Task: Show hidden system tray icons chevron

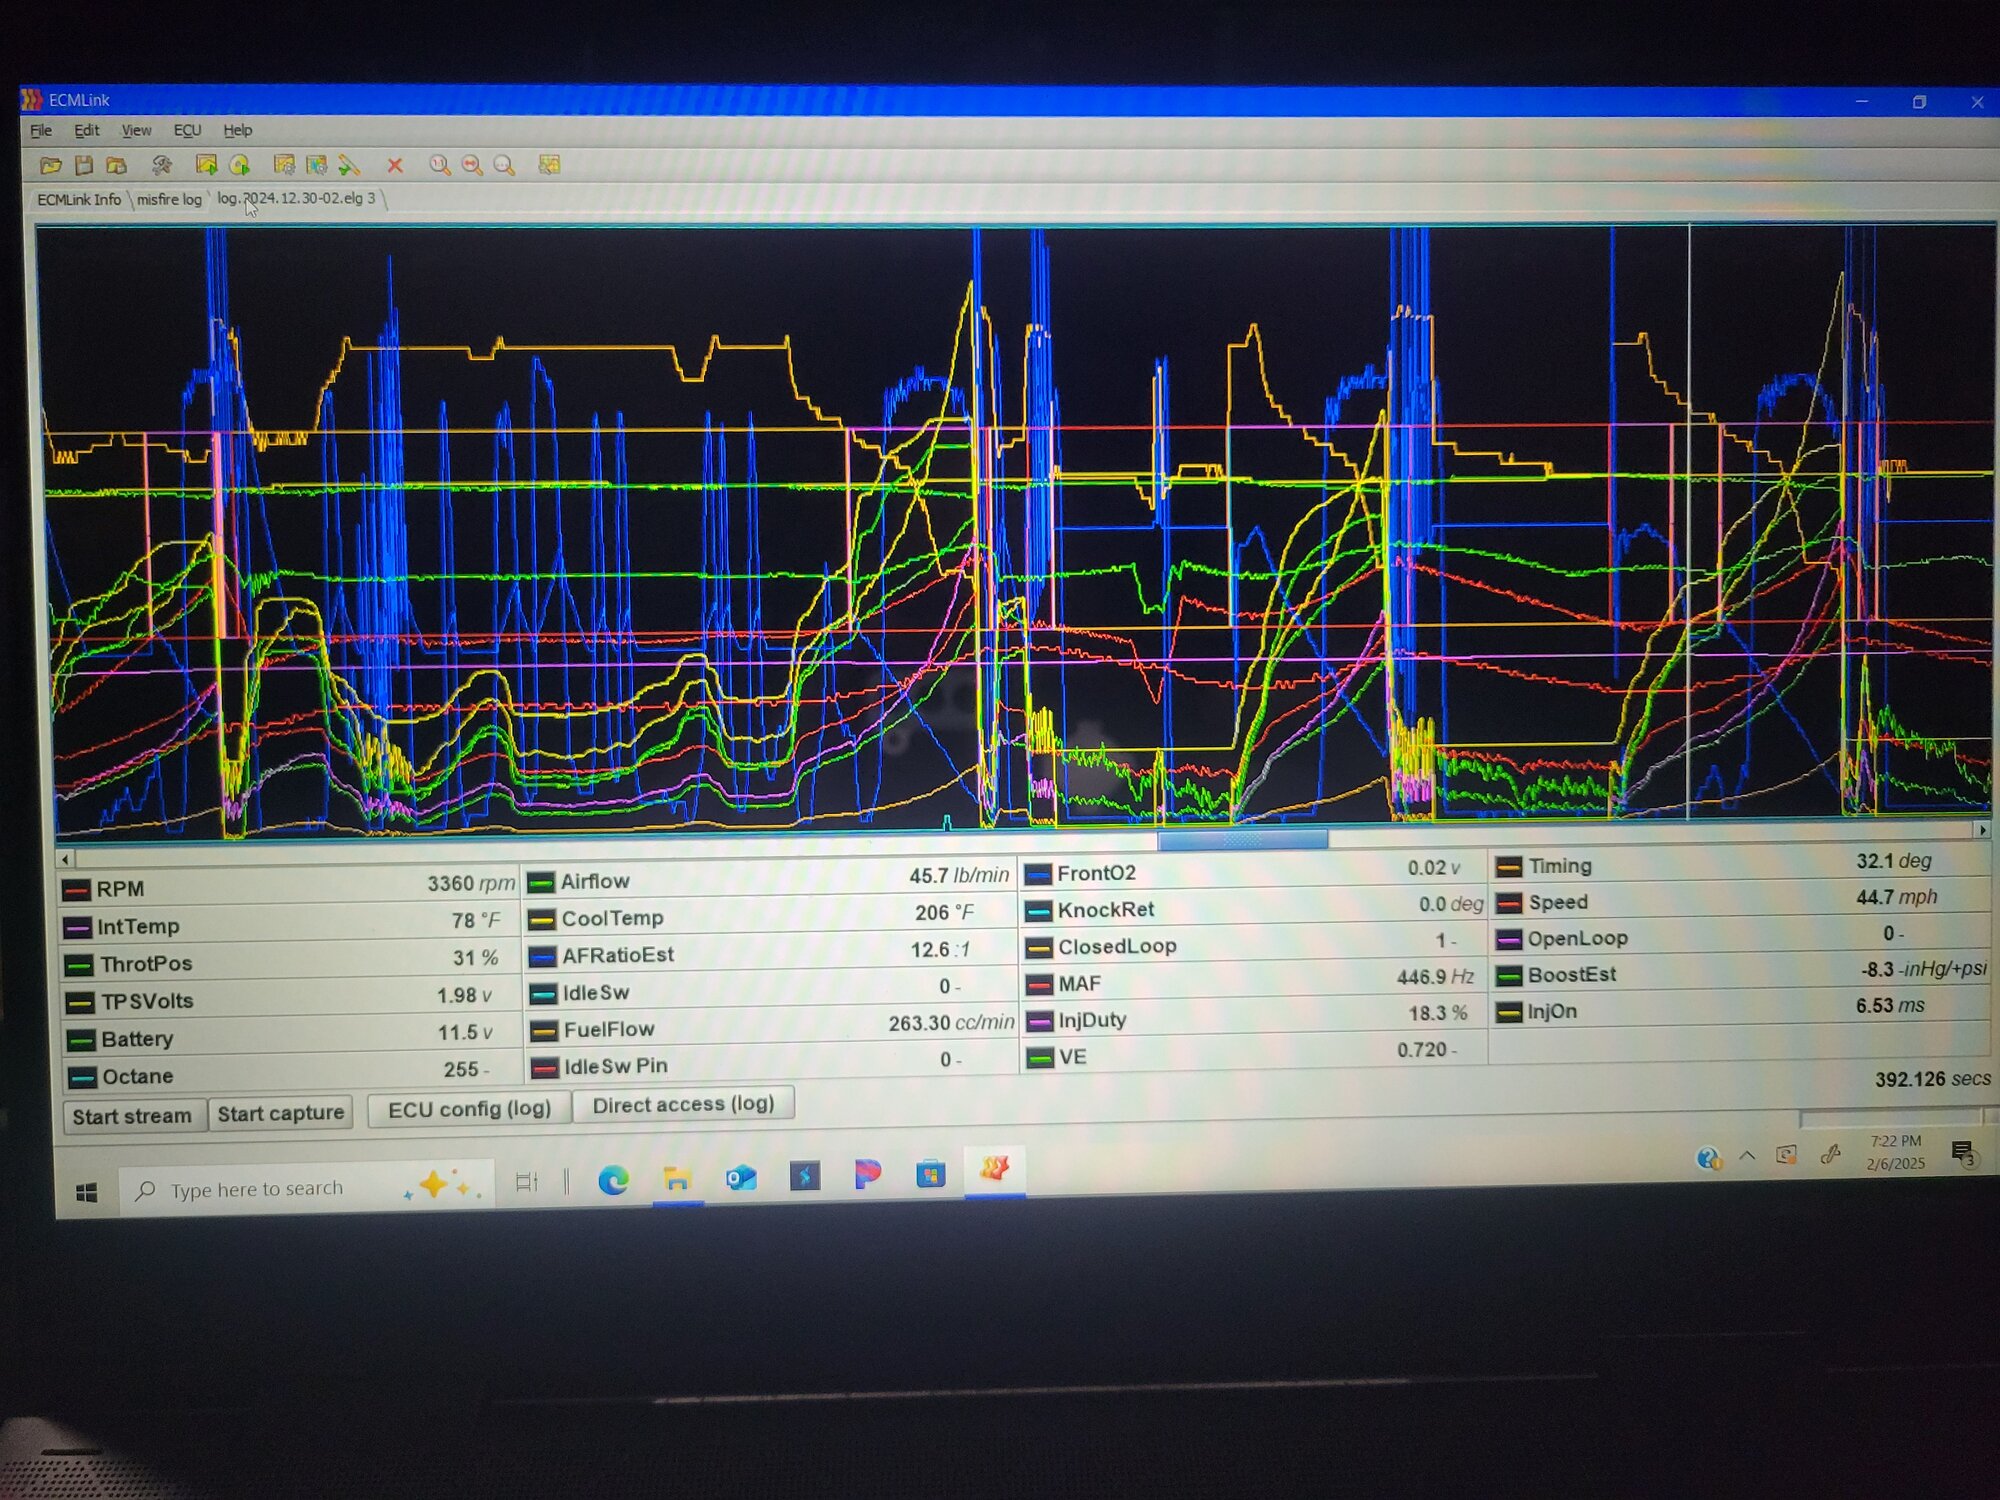Action: pyautogui.click(x=1747, y=1155)
